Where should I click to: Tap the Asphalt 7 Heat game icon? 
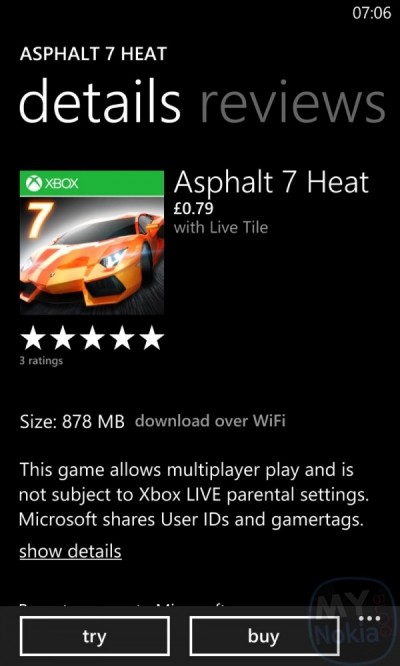(x=92, y=243)
